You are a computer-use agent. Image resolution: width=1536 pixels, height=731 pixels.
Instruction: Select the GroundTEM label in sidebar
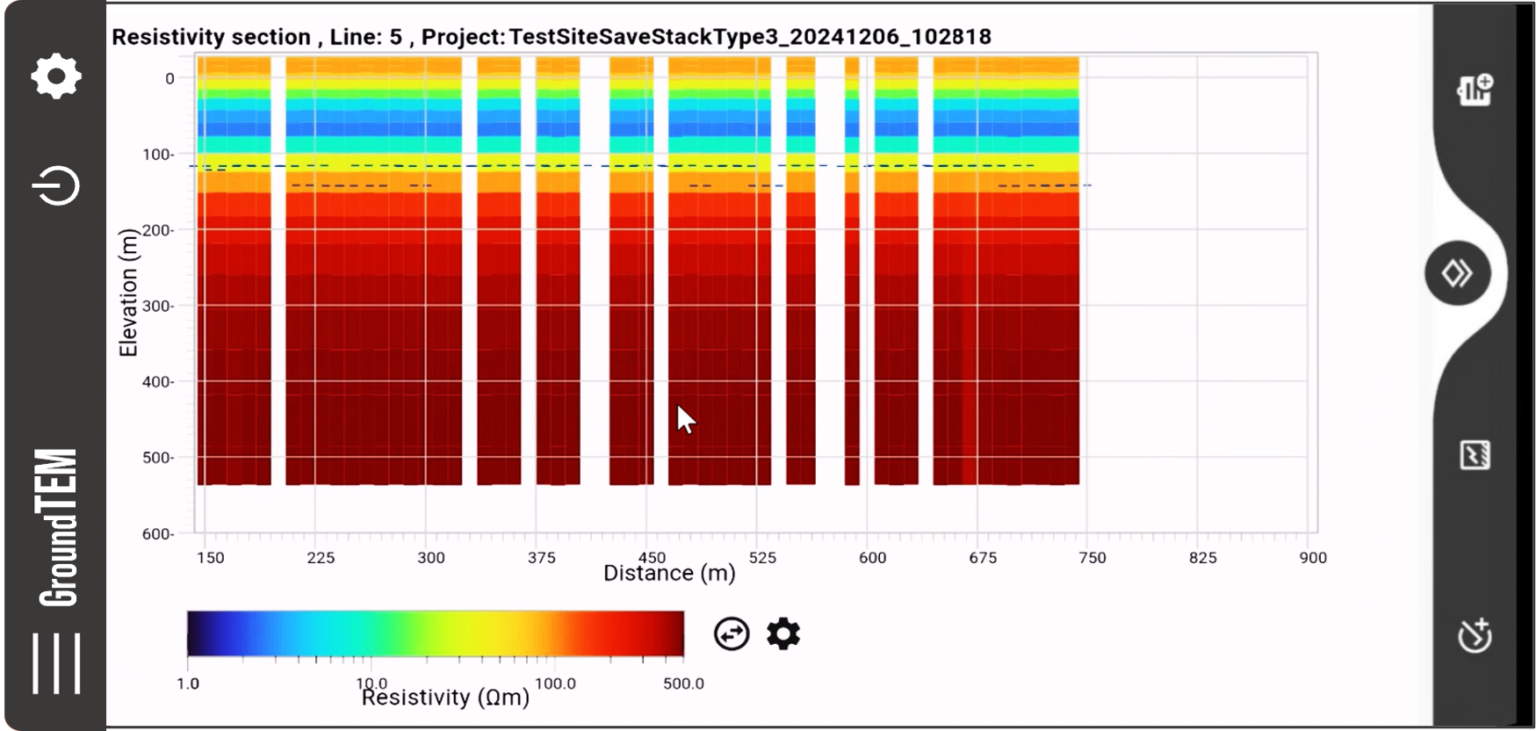click(55, 520)
